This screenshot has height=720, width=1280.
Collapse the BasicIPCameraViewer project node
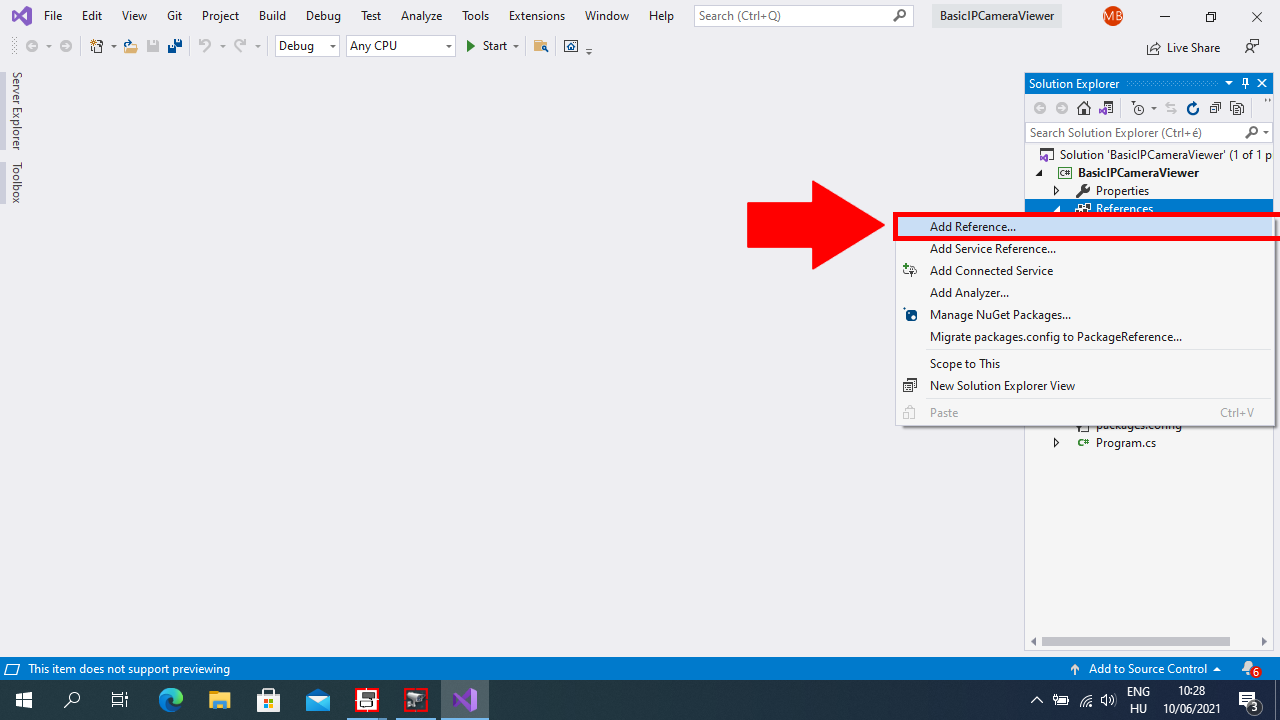pyautogui.click(x=1040, y=173)
